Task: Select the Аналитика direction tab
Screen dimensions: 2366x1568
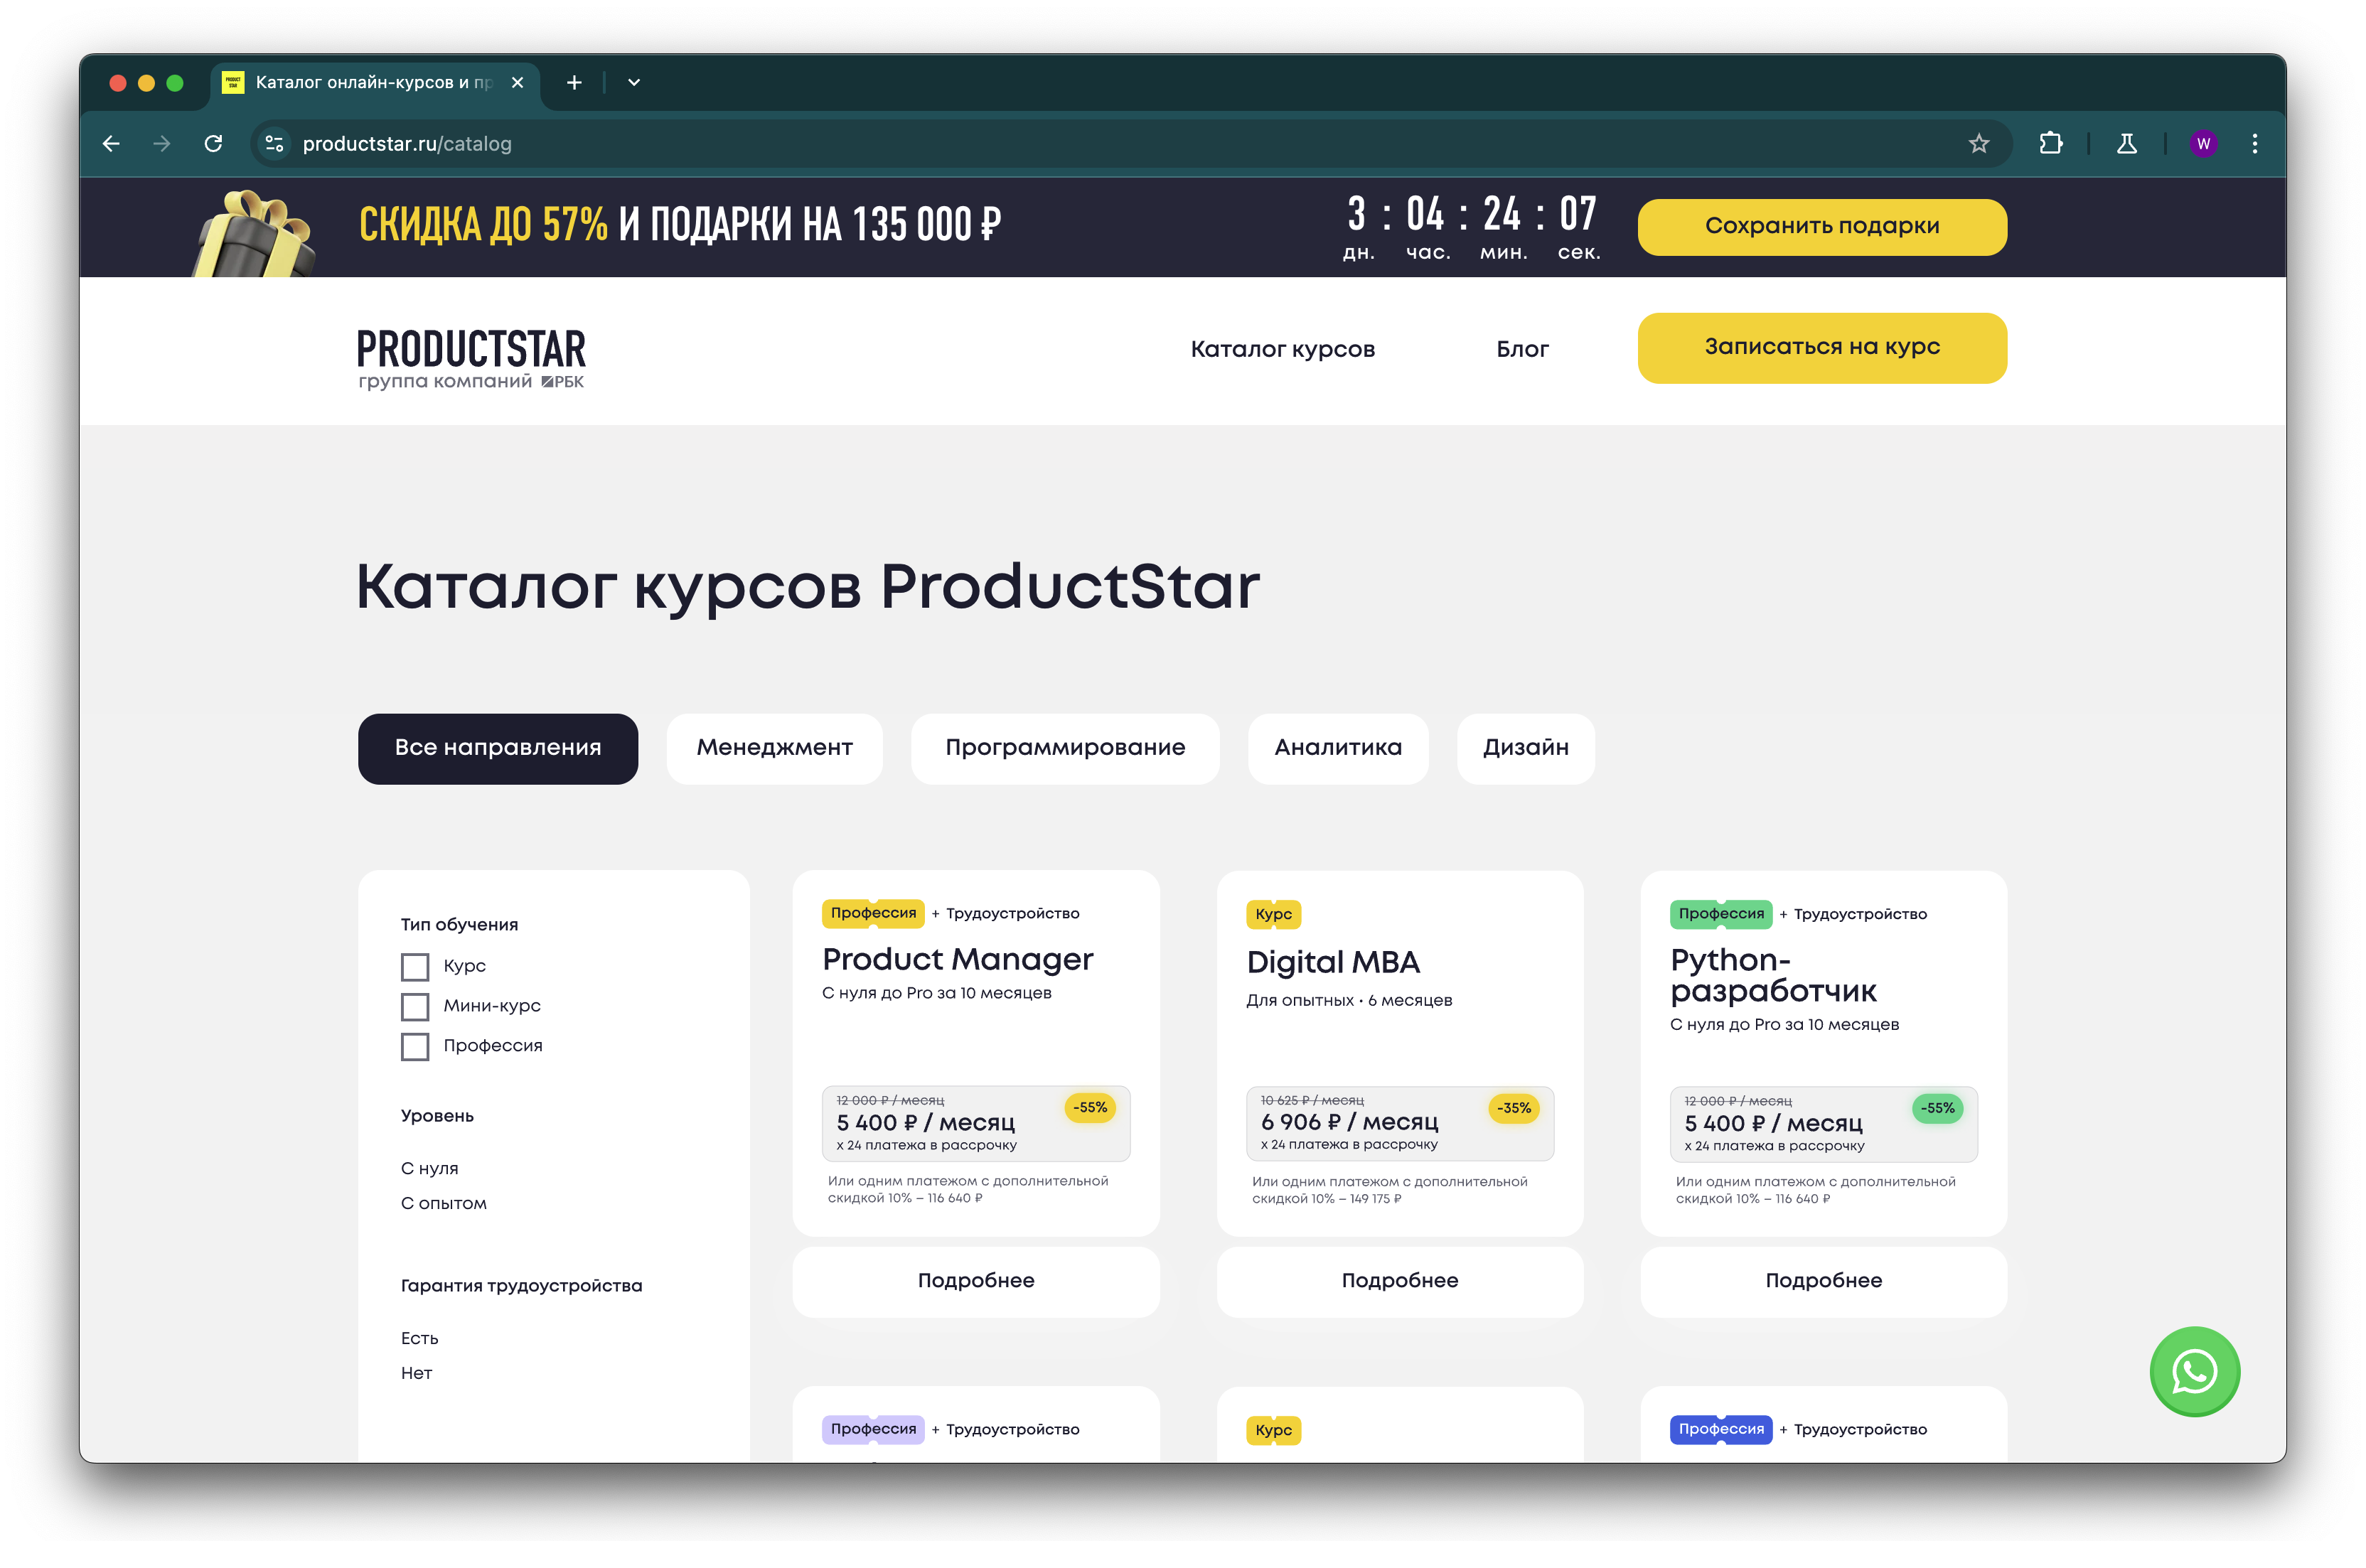Action: coord(1338,748)
